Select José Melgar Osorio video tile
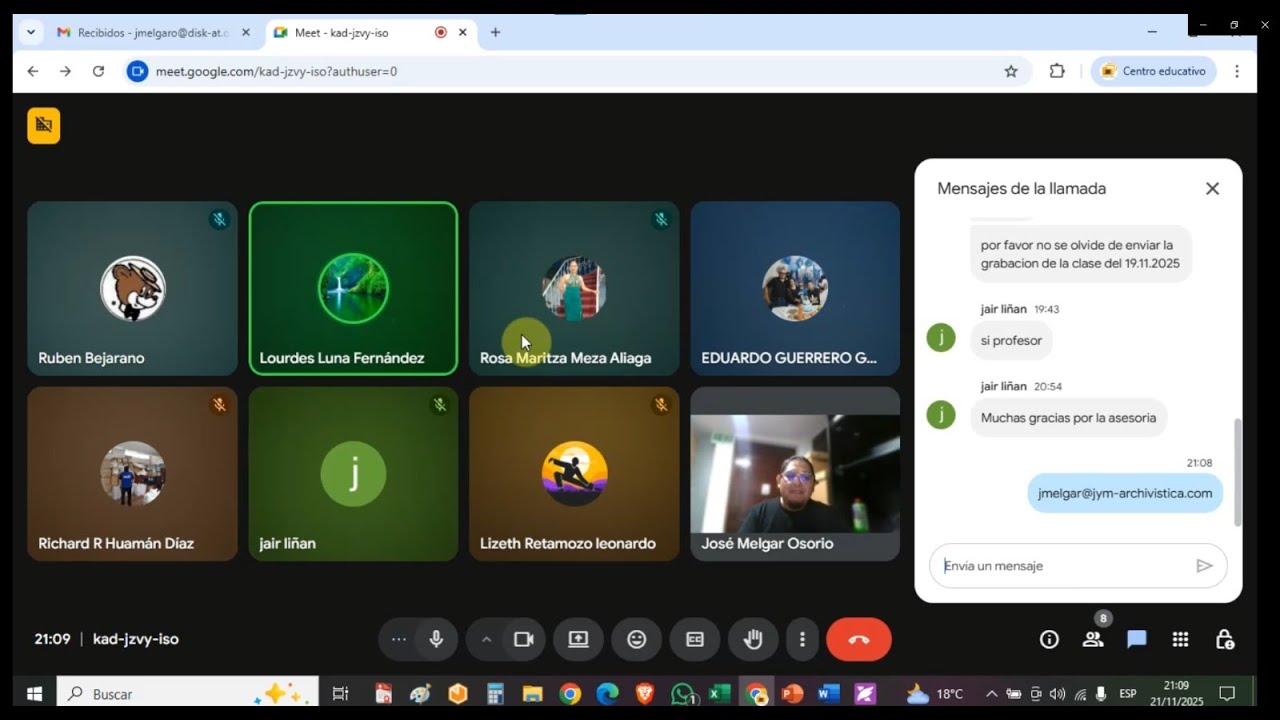 coord(795,474)
